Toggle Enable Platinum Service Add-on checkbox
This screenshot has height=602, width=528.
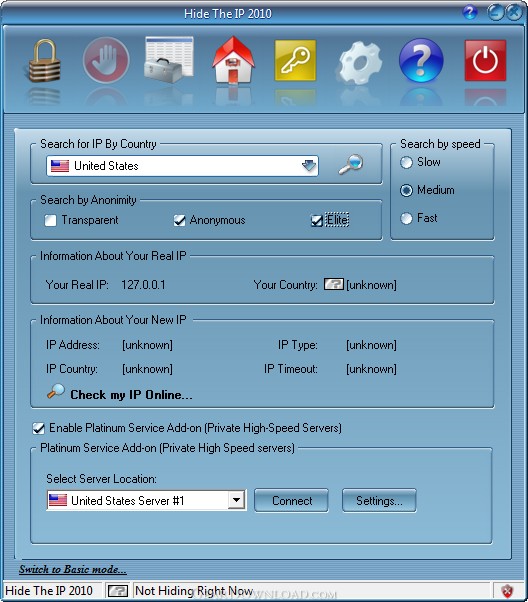click(38, 428)
